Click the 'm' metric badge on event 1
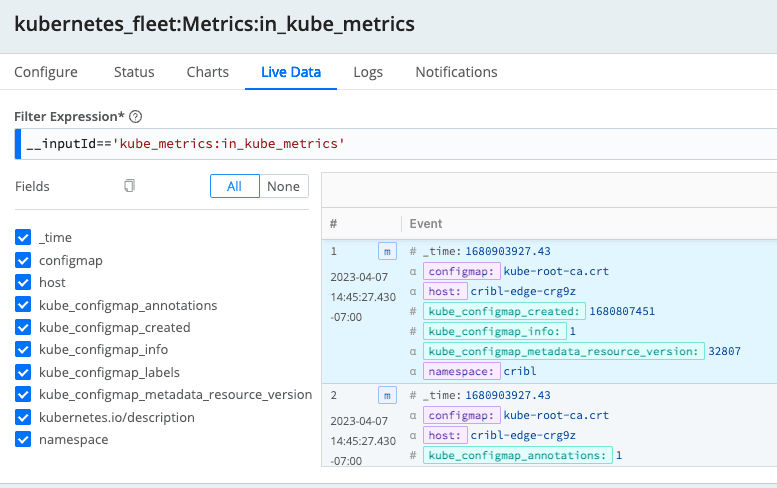Screen dimensions: 777x488 pos(387,251)
